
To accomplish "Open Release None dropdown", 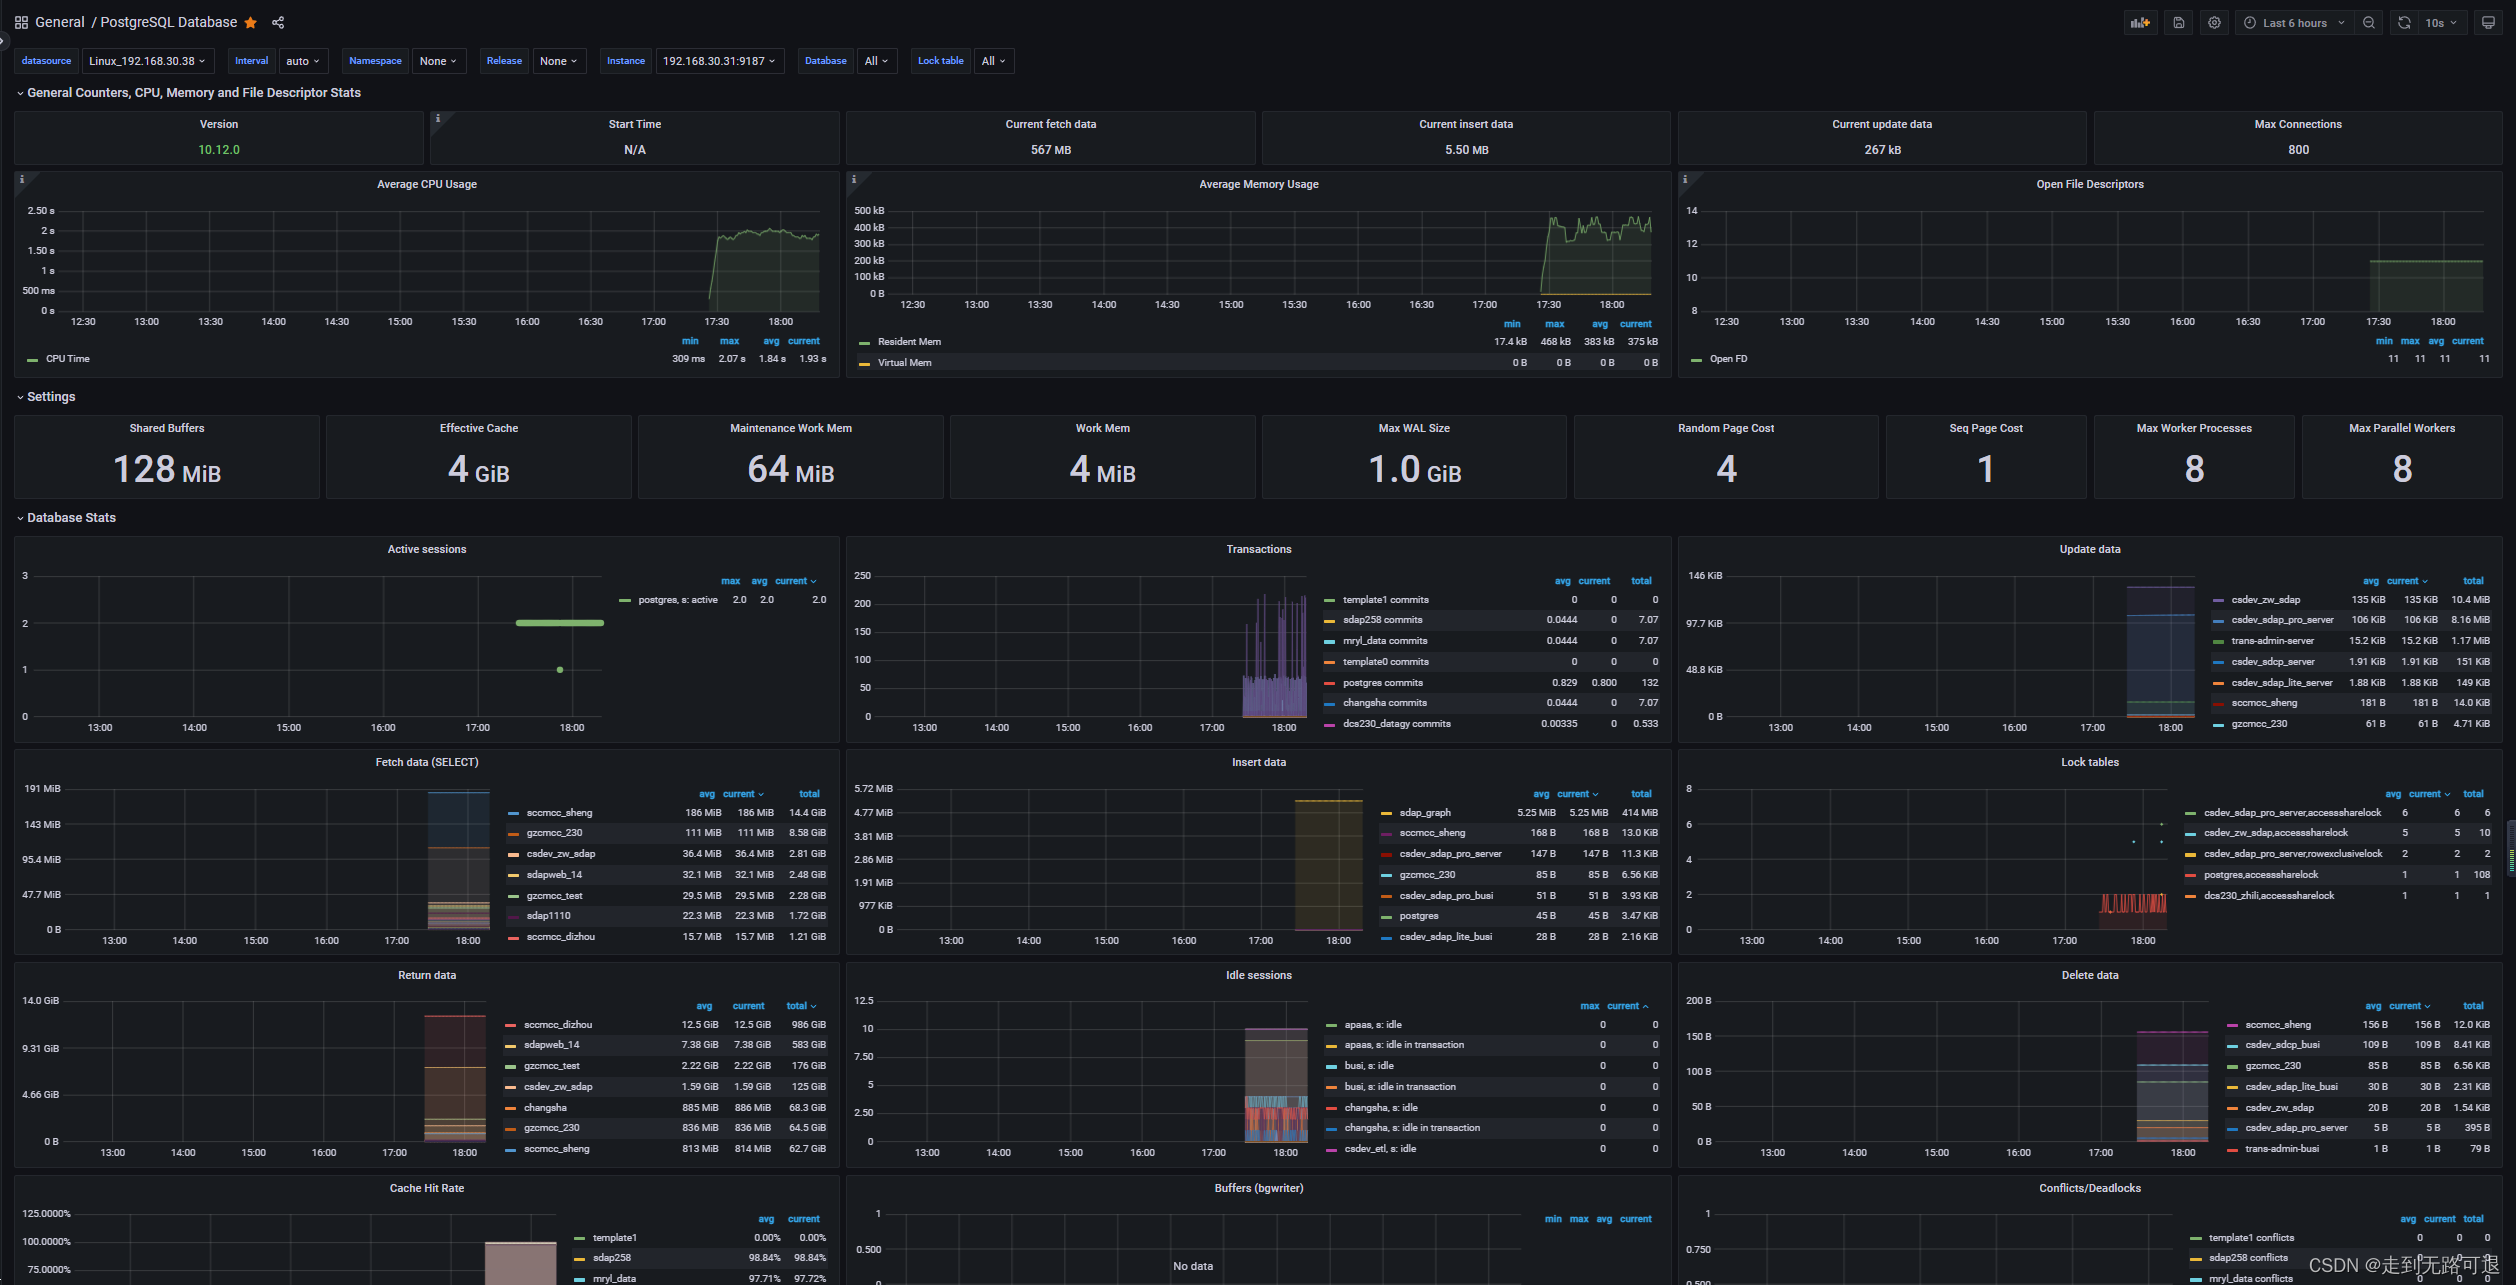I will pyautogui.click(x=558, y=61).
